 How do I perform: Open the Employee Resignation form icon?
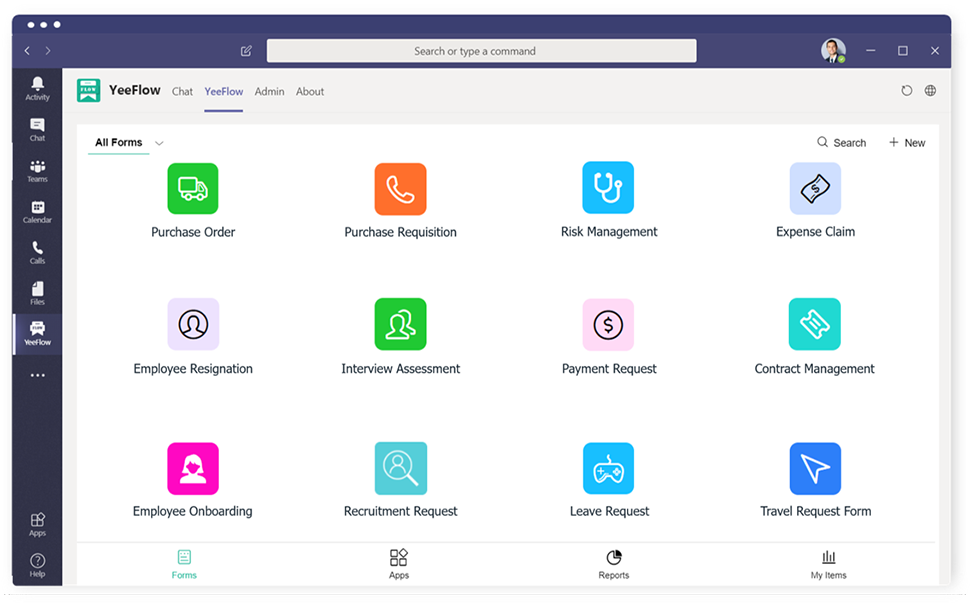pos(193,324)
